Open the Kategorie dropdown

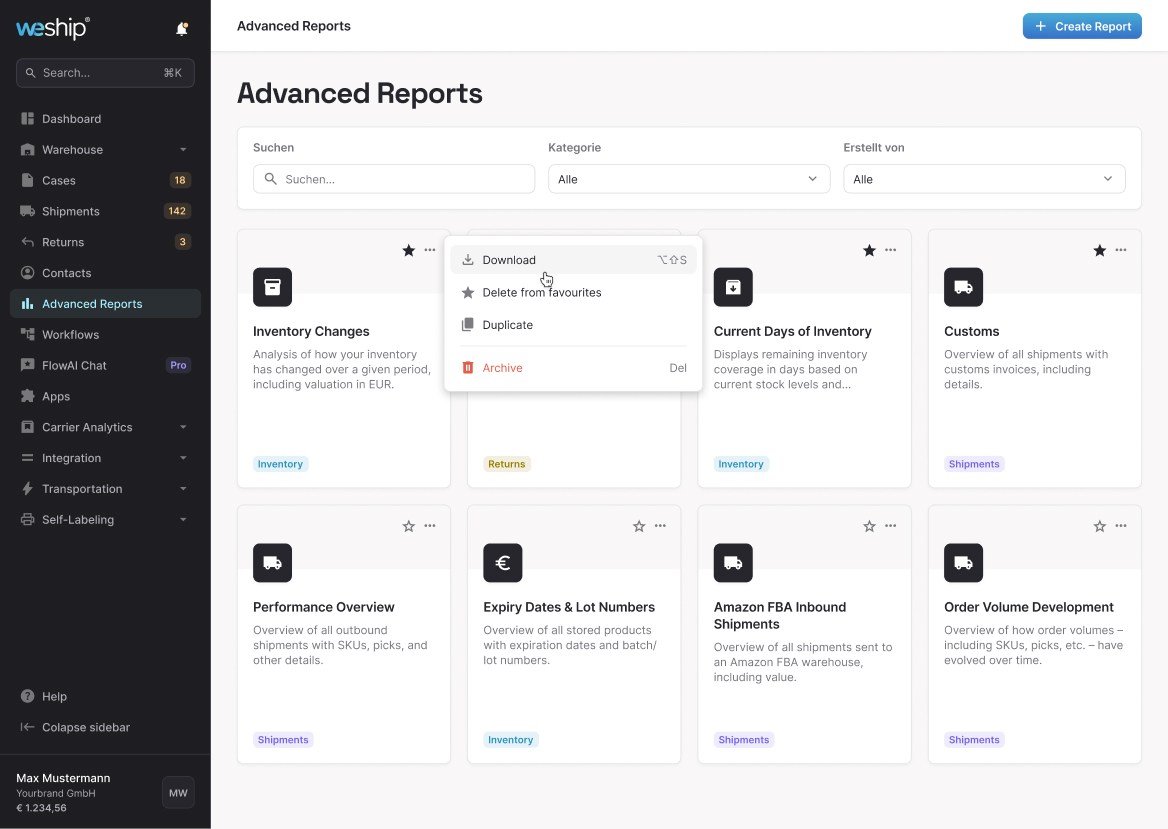(x=688, y=179)
